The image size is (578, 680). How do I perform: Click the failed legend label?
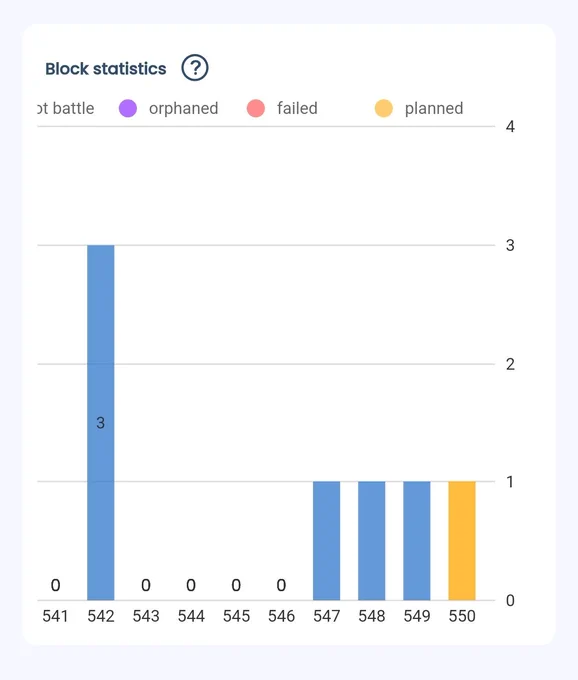pyautogui.click(x=297, y=108)
